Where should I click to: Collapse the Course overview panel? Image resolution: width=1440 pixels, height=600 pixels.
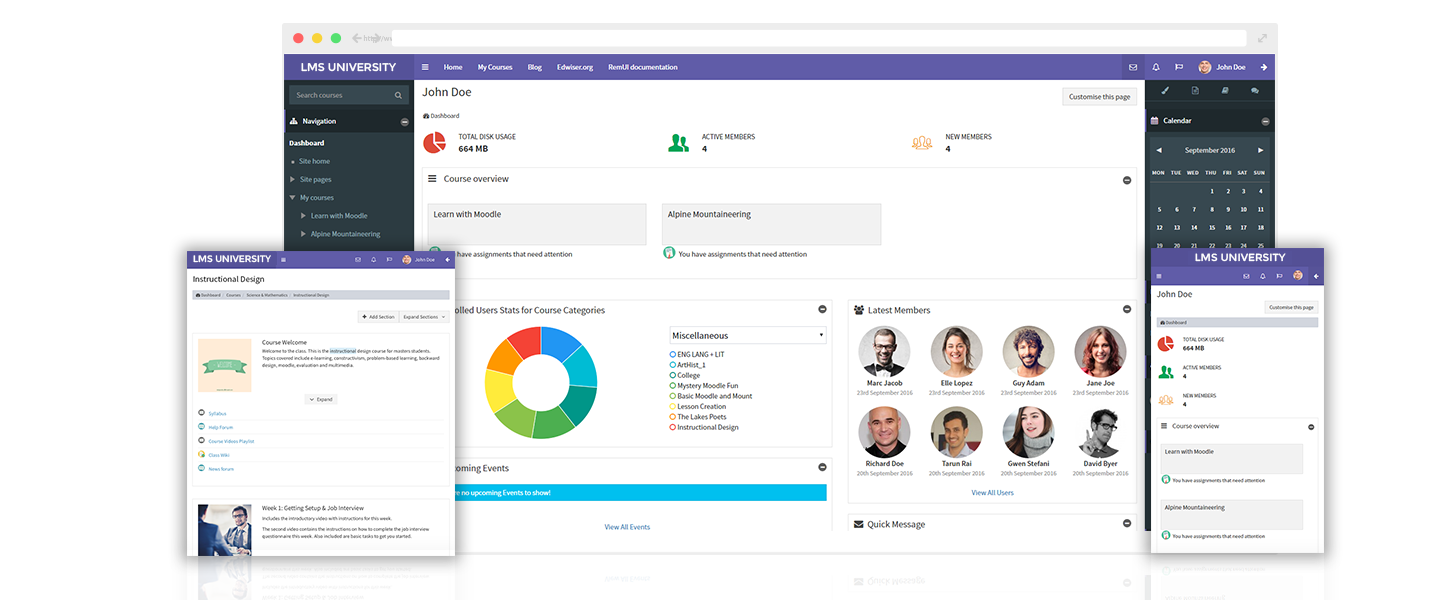1127,180
